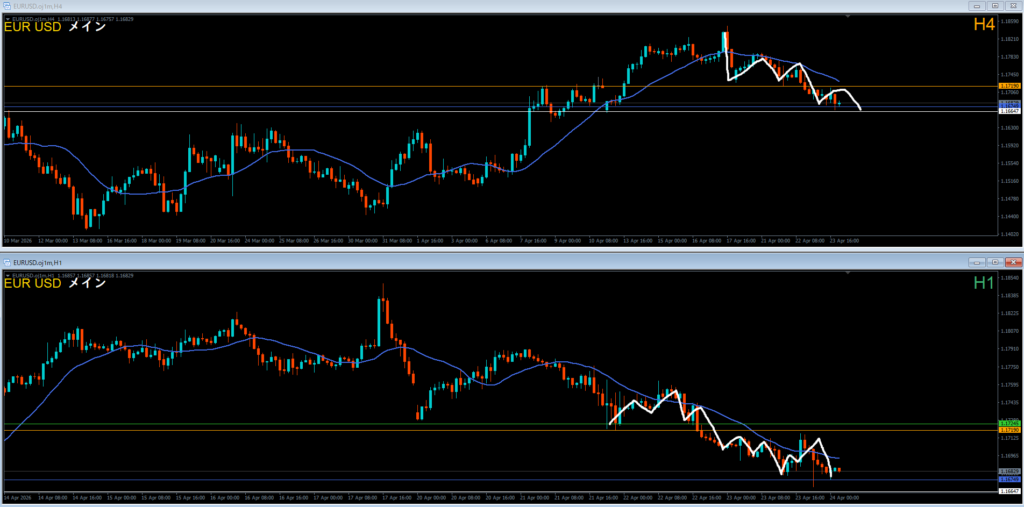Viewport: 1024px width, 507px height.
Task: Click the blue 1.16749 price tag on H1
Action: [x=1009, y=480]
